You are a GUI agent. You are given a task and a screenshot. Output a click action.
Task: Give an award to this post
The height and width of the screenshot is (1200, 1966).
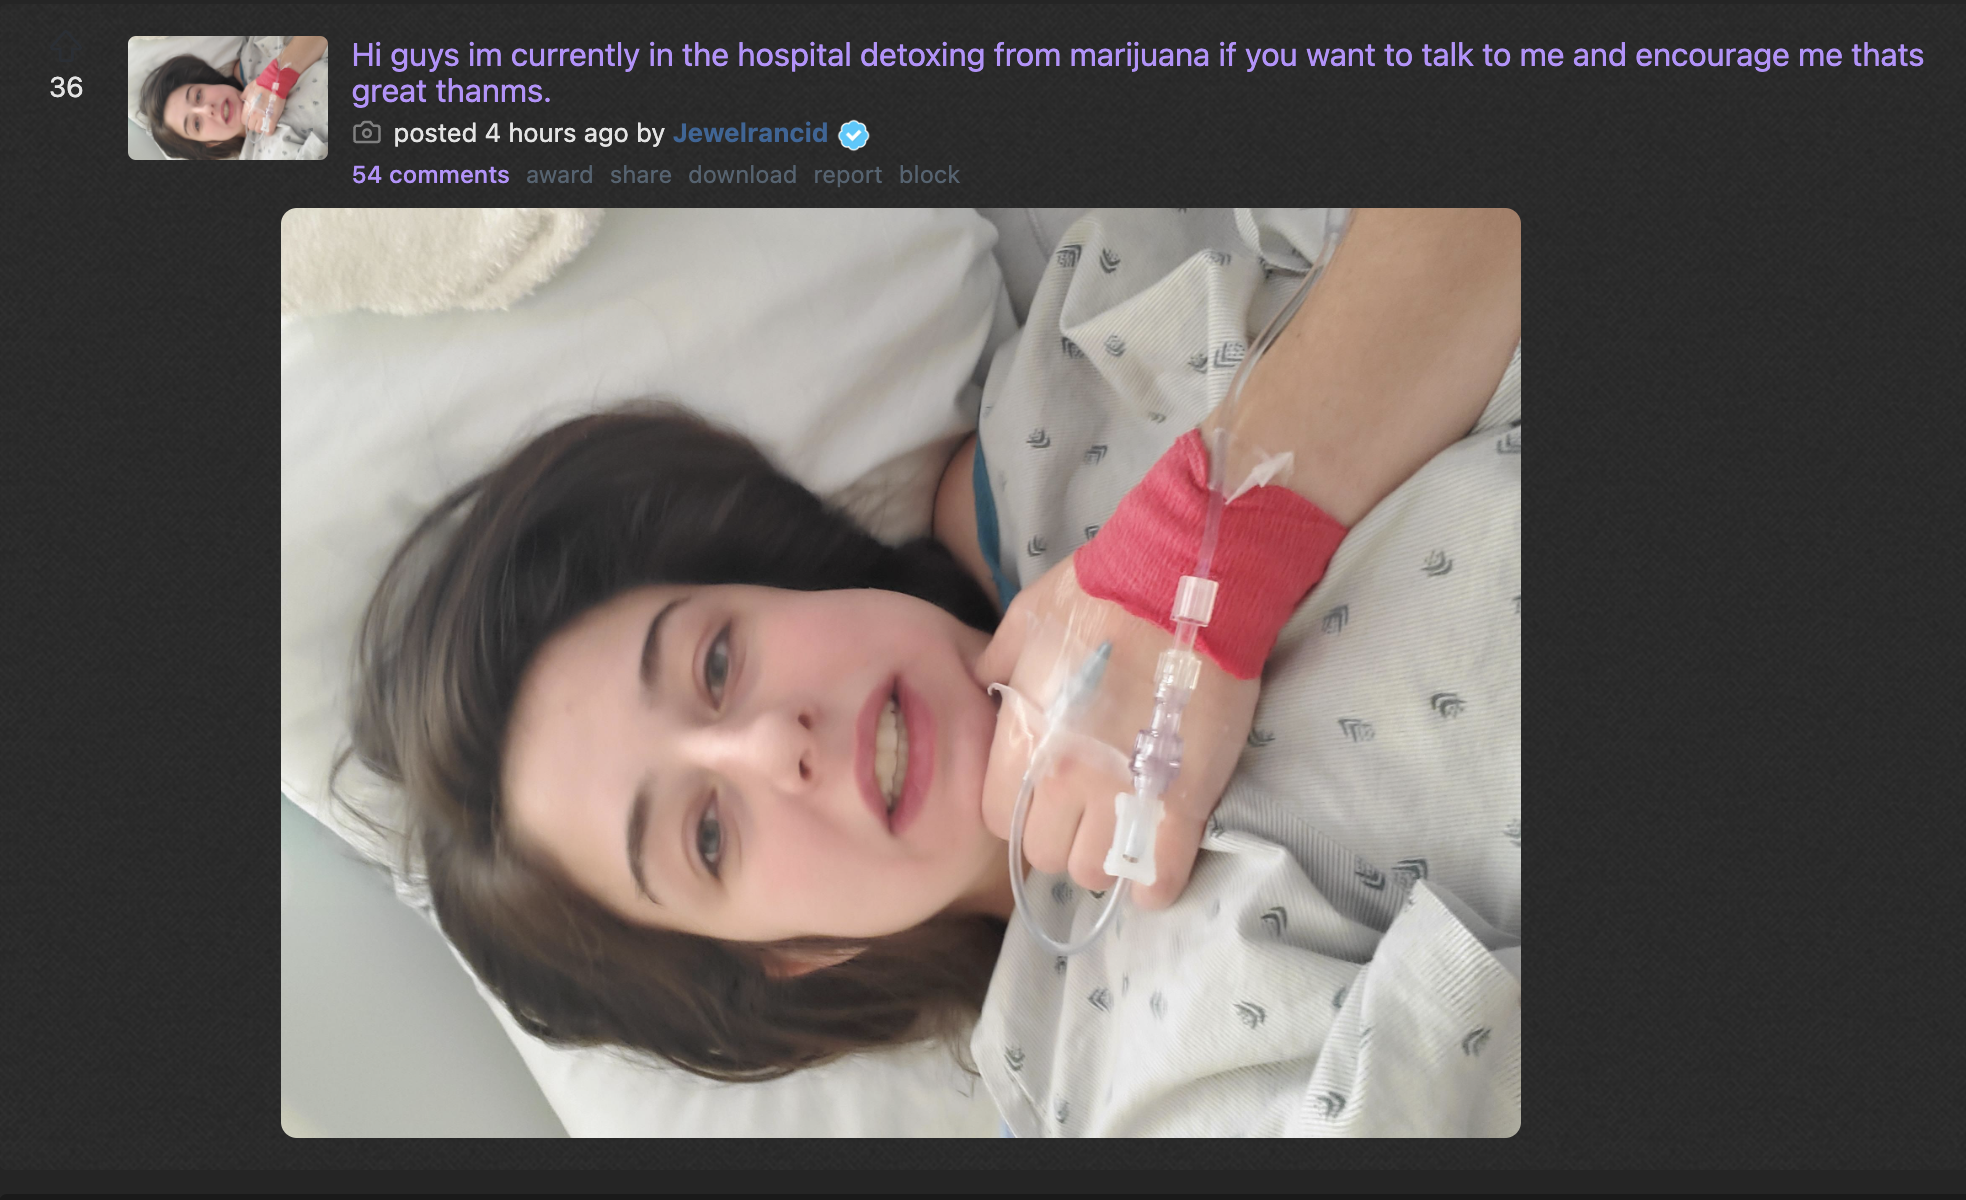coord(559,175)
